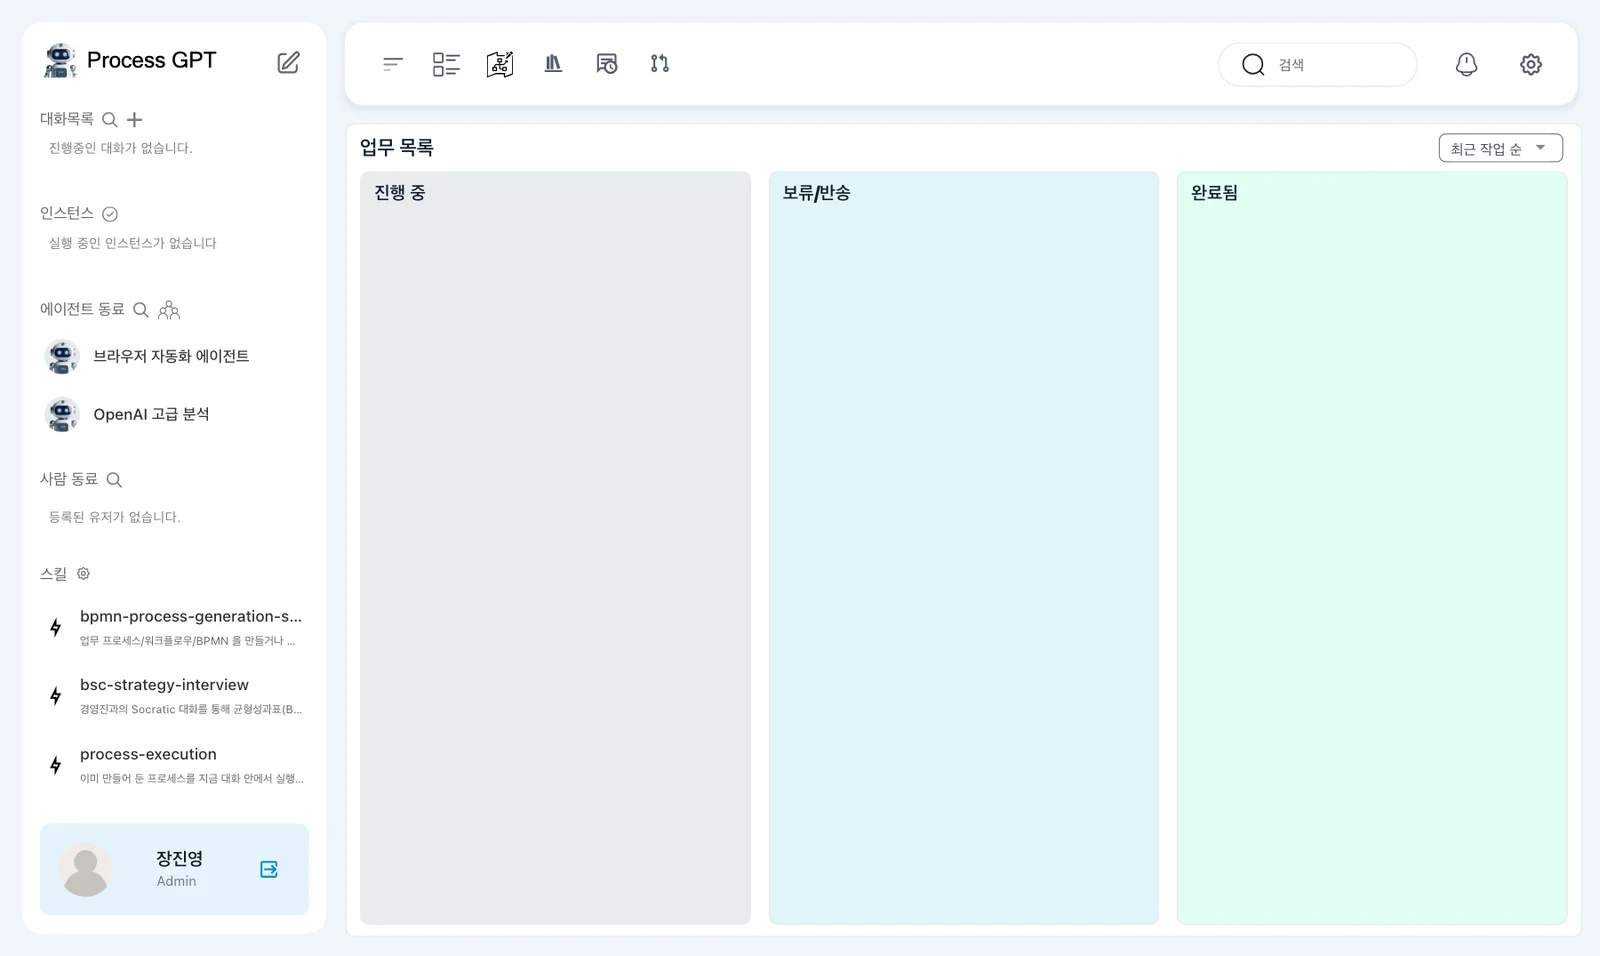This screenshot has height=956, width=1600.
Task: Open process-execution skill
Action: (x=174, y=765)
